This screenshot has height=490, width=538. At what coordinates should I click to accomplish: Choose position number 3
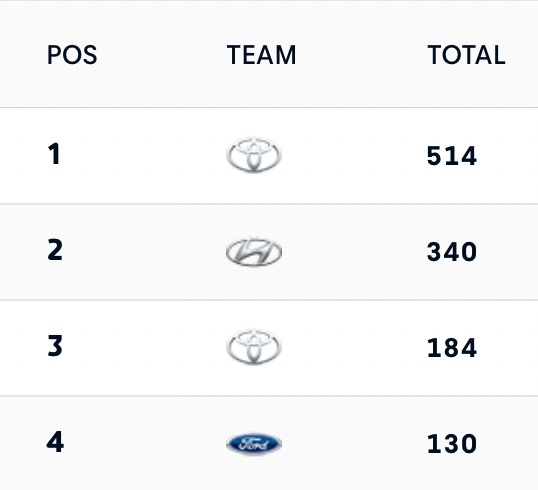click(x=55, y=346)
